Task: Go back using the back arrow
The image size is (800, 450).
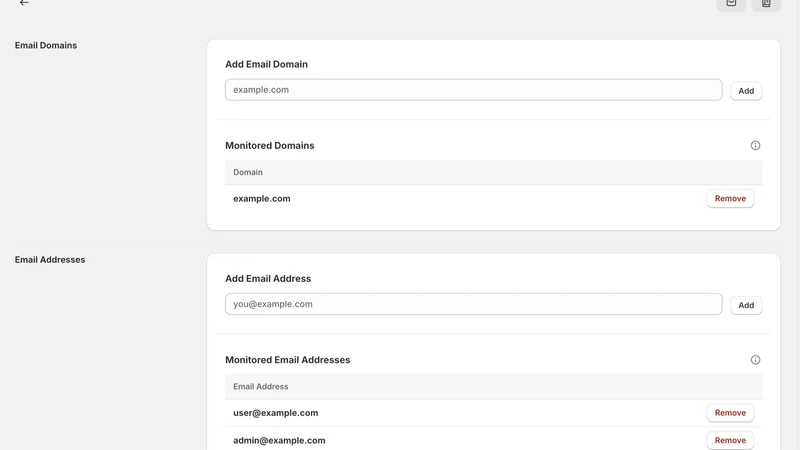Action: (x=24, y=3)
